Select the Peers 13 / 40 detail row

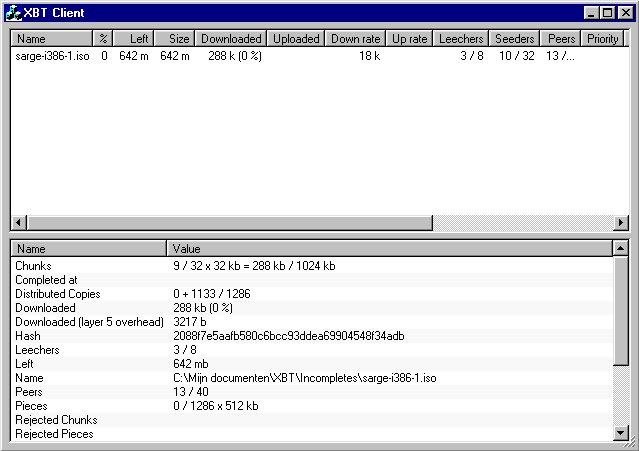(x=312, y=392)
